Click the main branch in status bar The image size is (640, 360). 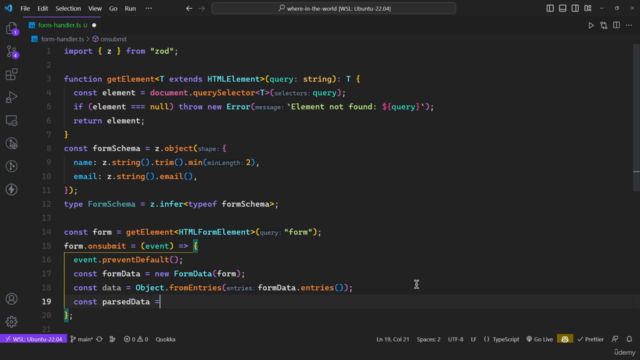[82, 339]
